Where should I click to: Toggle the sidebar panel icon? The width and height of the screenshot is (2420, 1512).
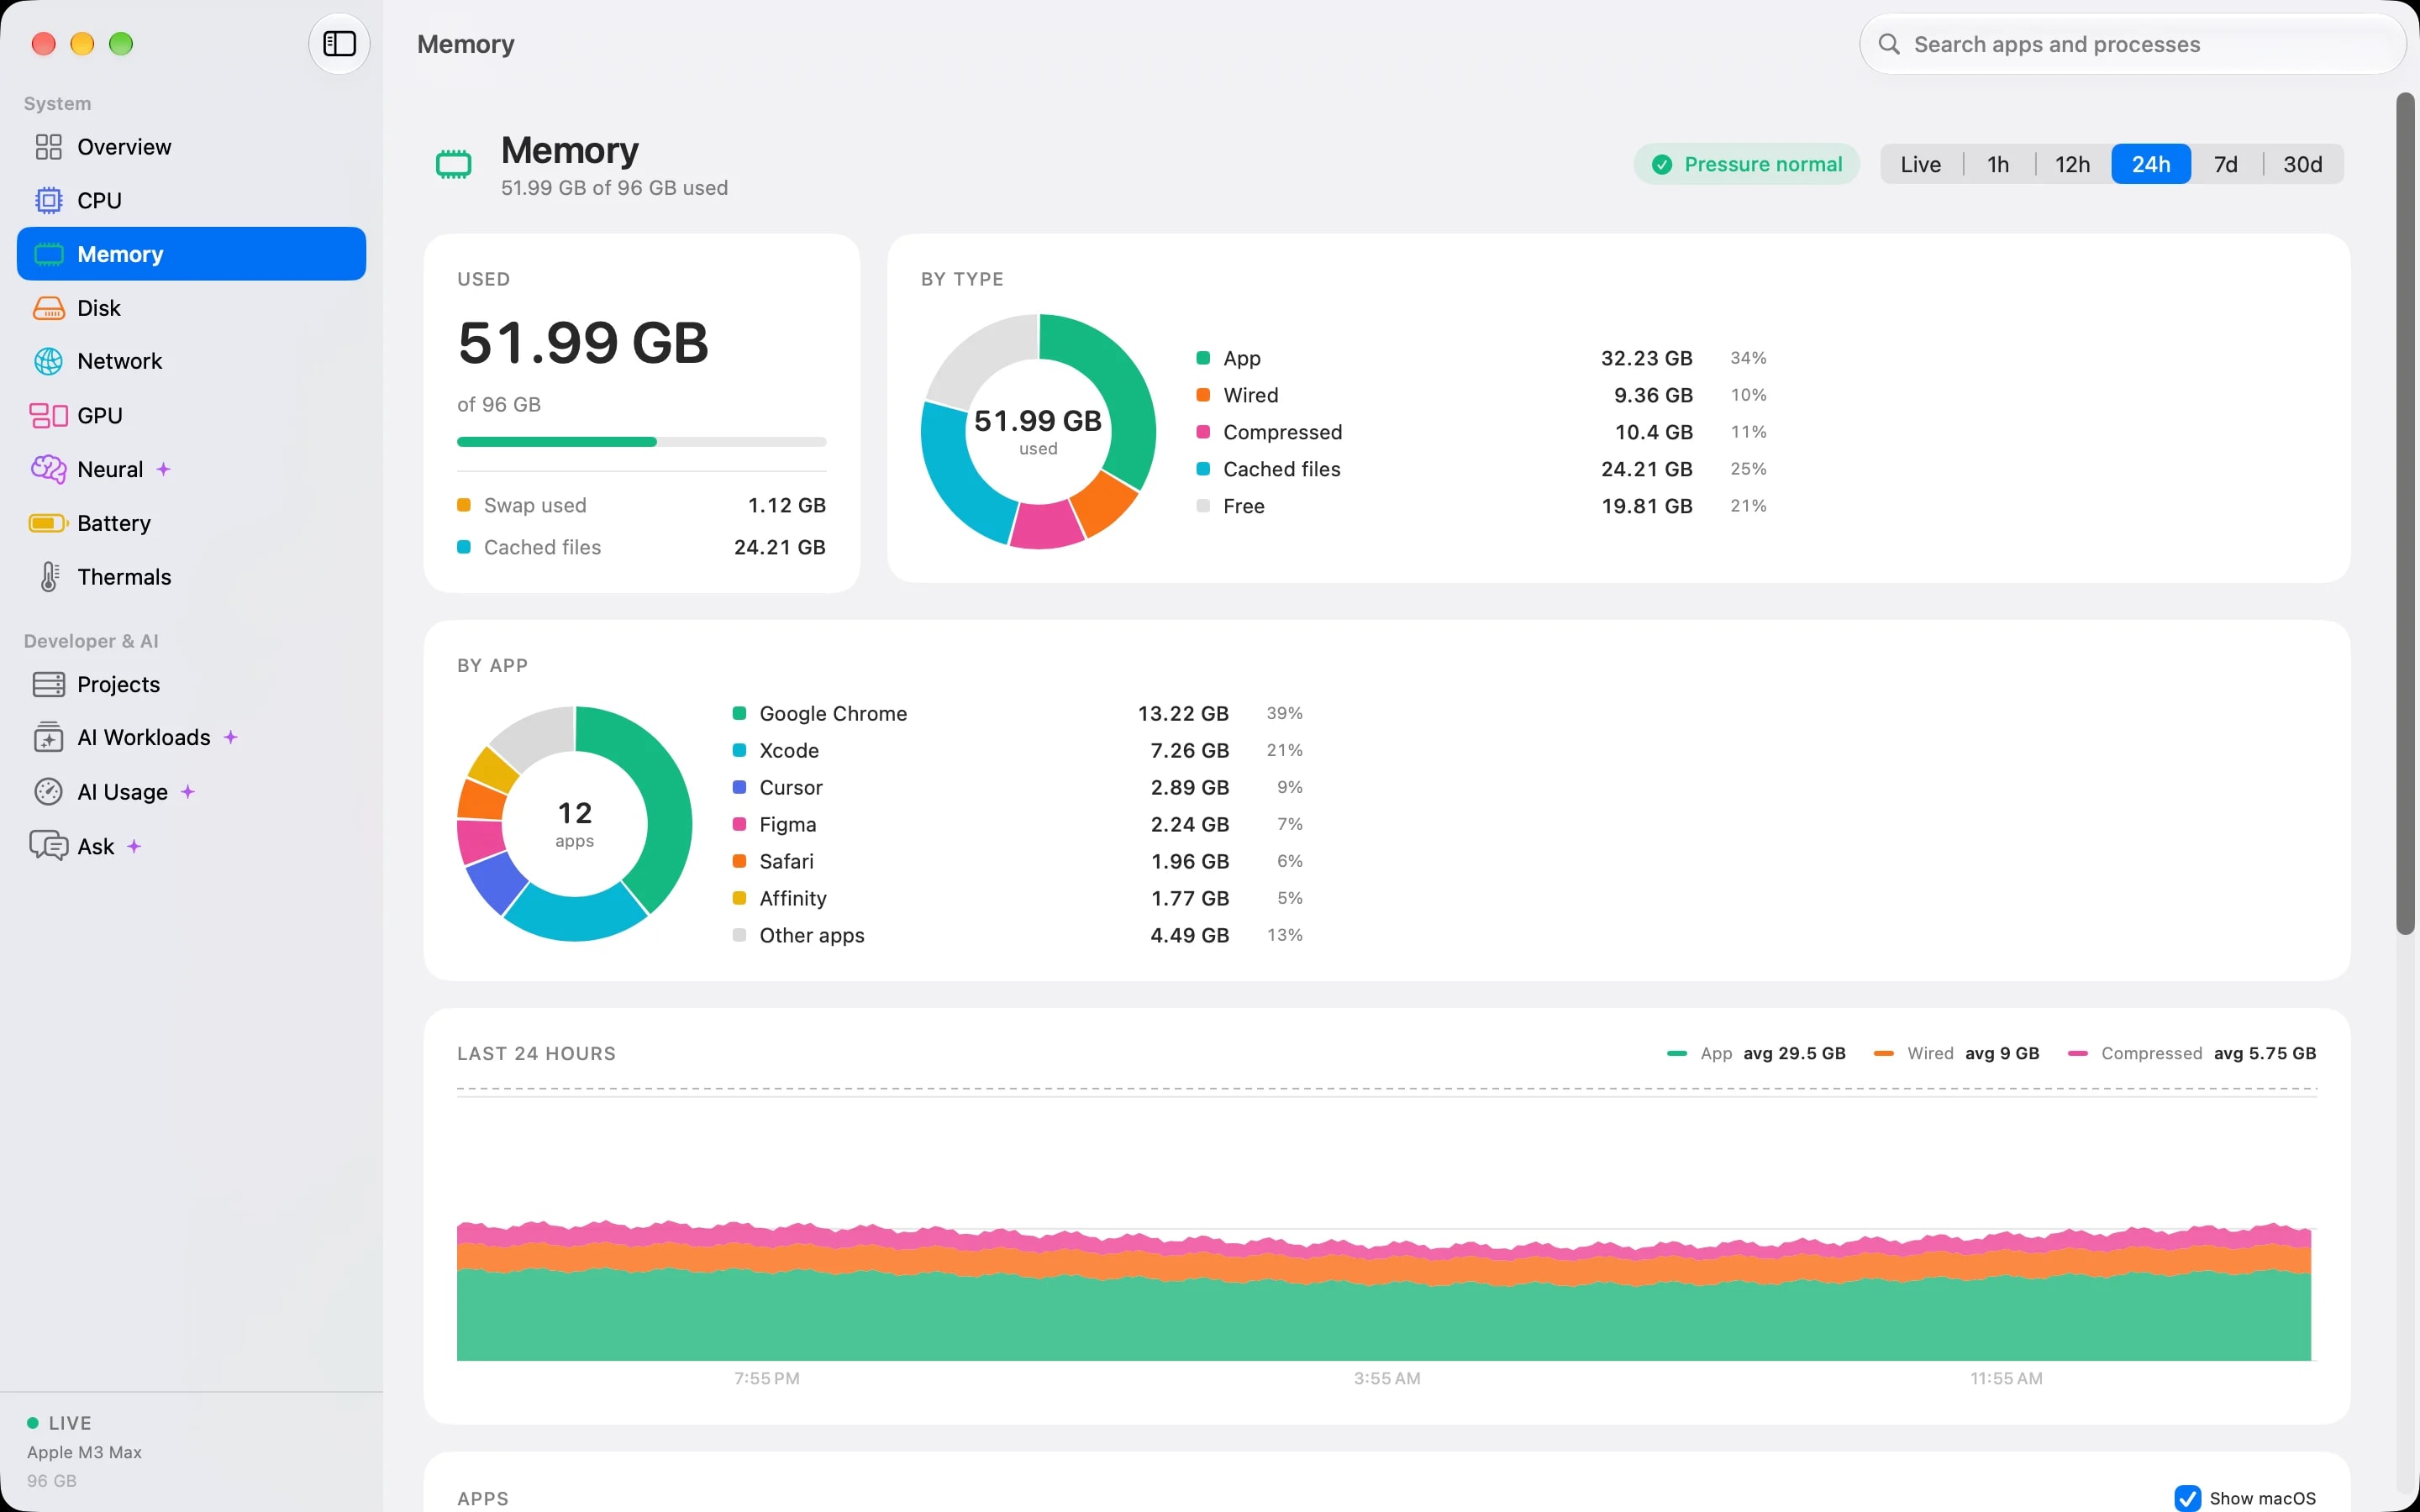pos(339,44)
